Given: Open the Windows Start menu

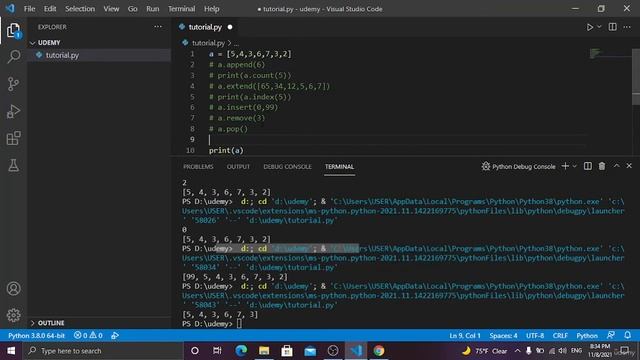Looking at the screenshot, I should pyautogui.click(x=11, y=351).
